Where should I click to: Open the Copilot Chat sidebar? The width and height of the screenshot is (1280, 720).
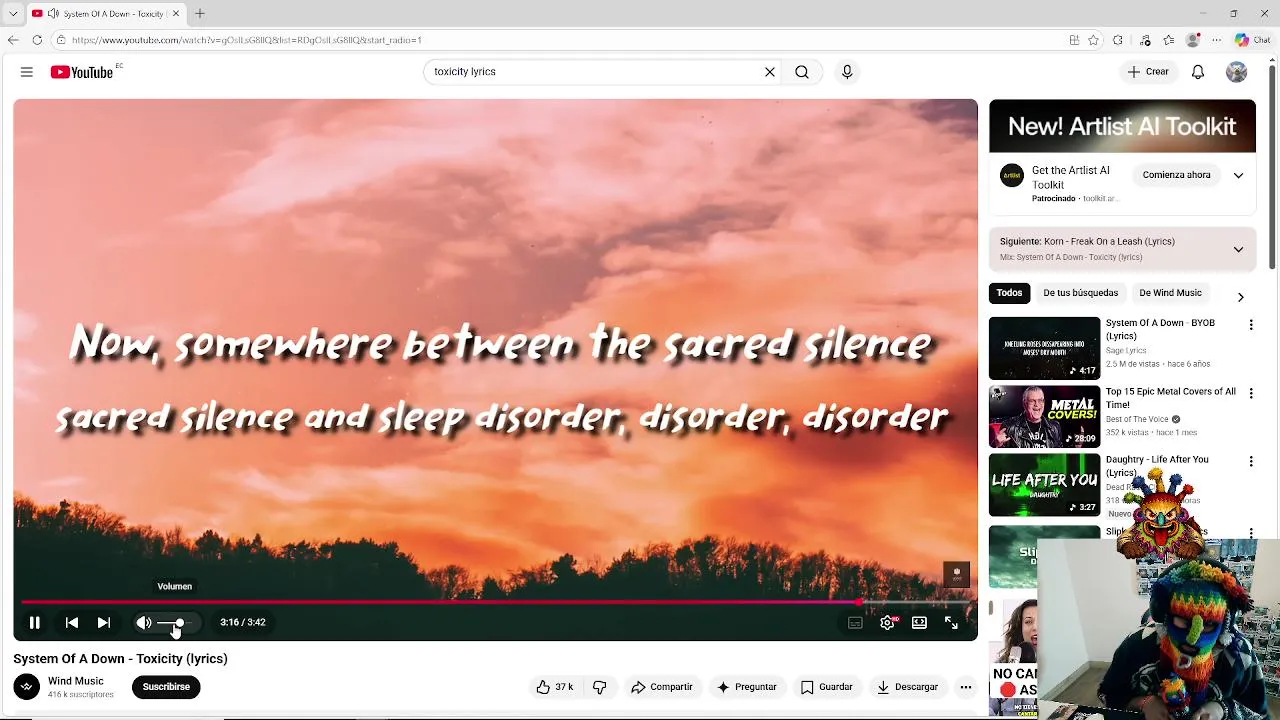tap(1252, 40)
